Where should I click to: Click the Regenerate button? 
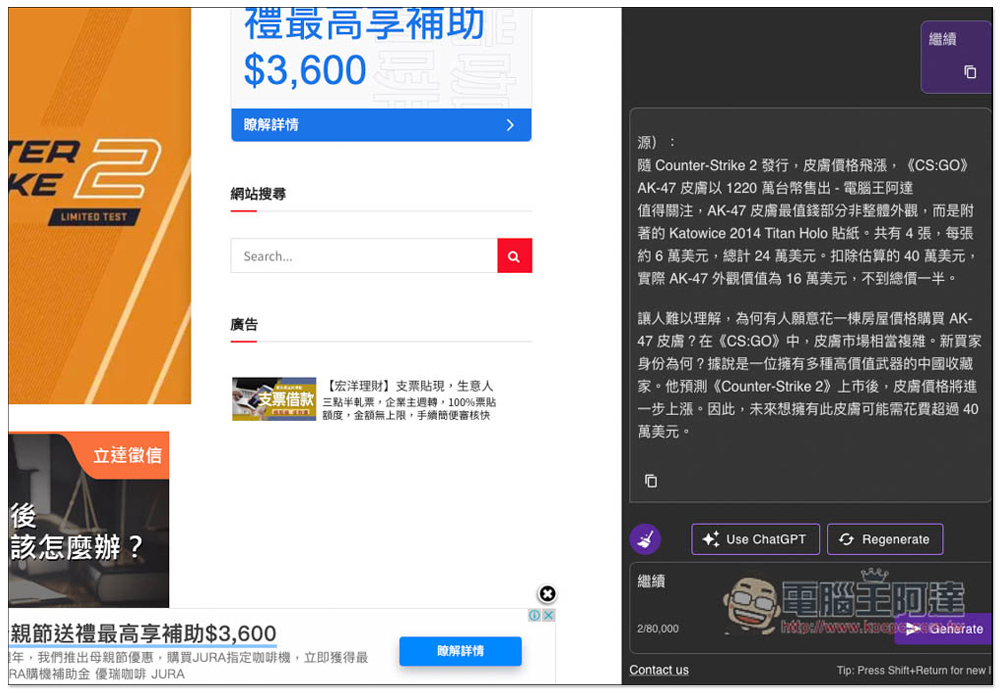885,539
